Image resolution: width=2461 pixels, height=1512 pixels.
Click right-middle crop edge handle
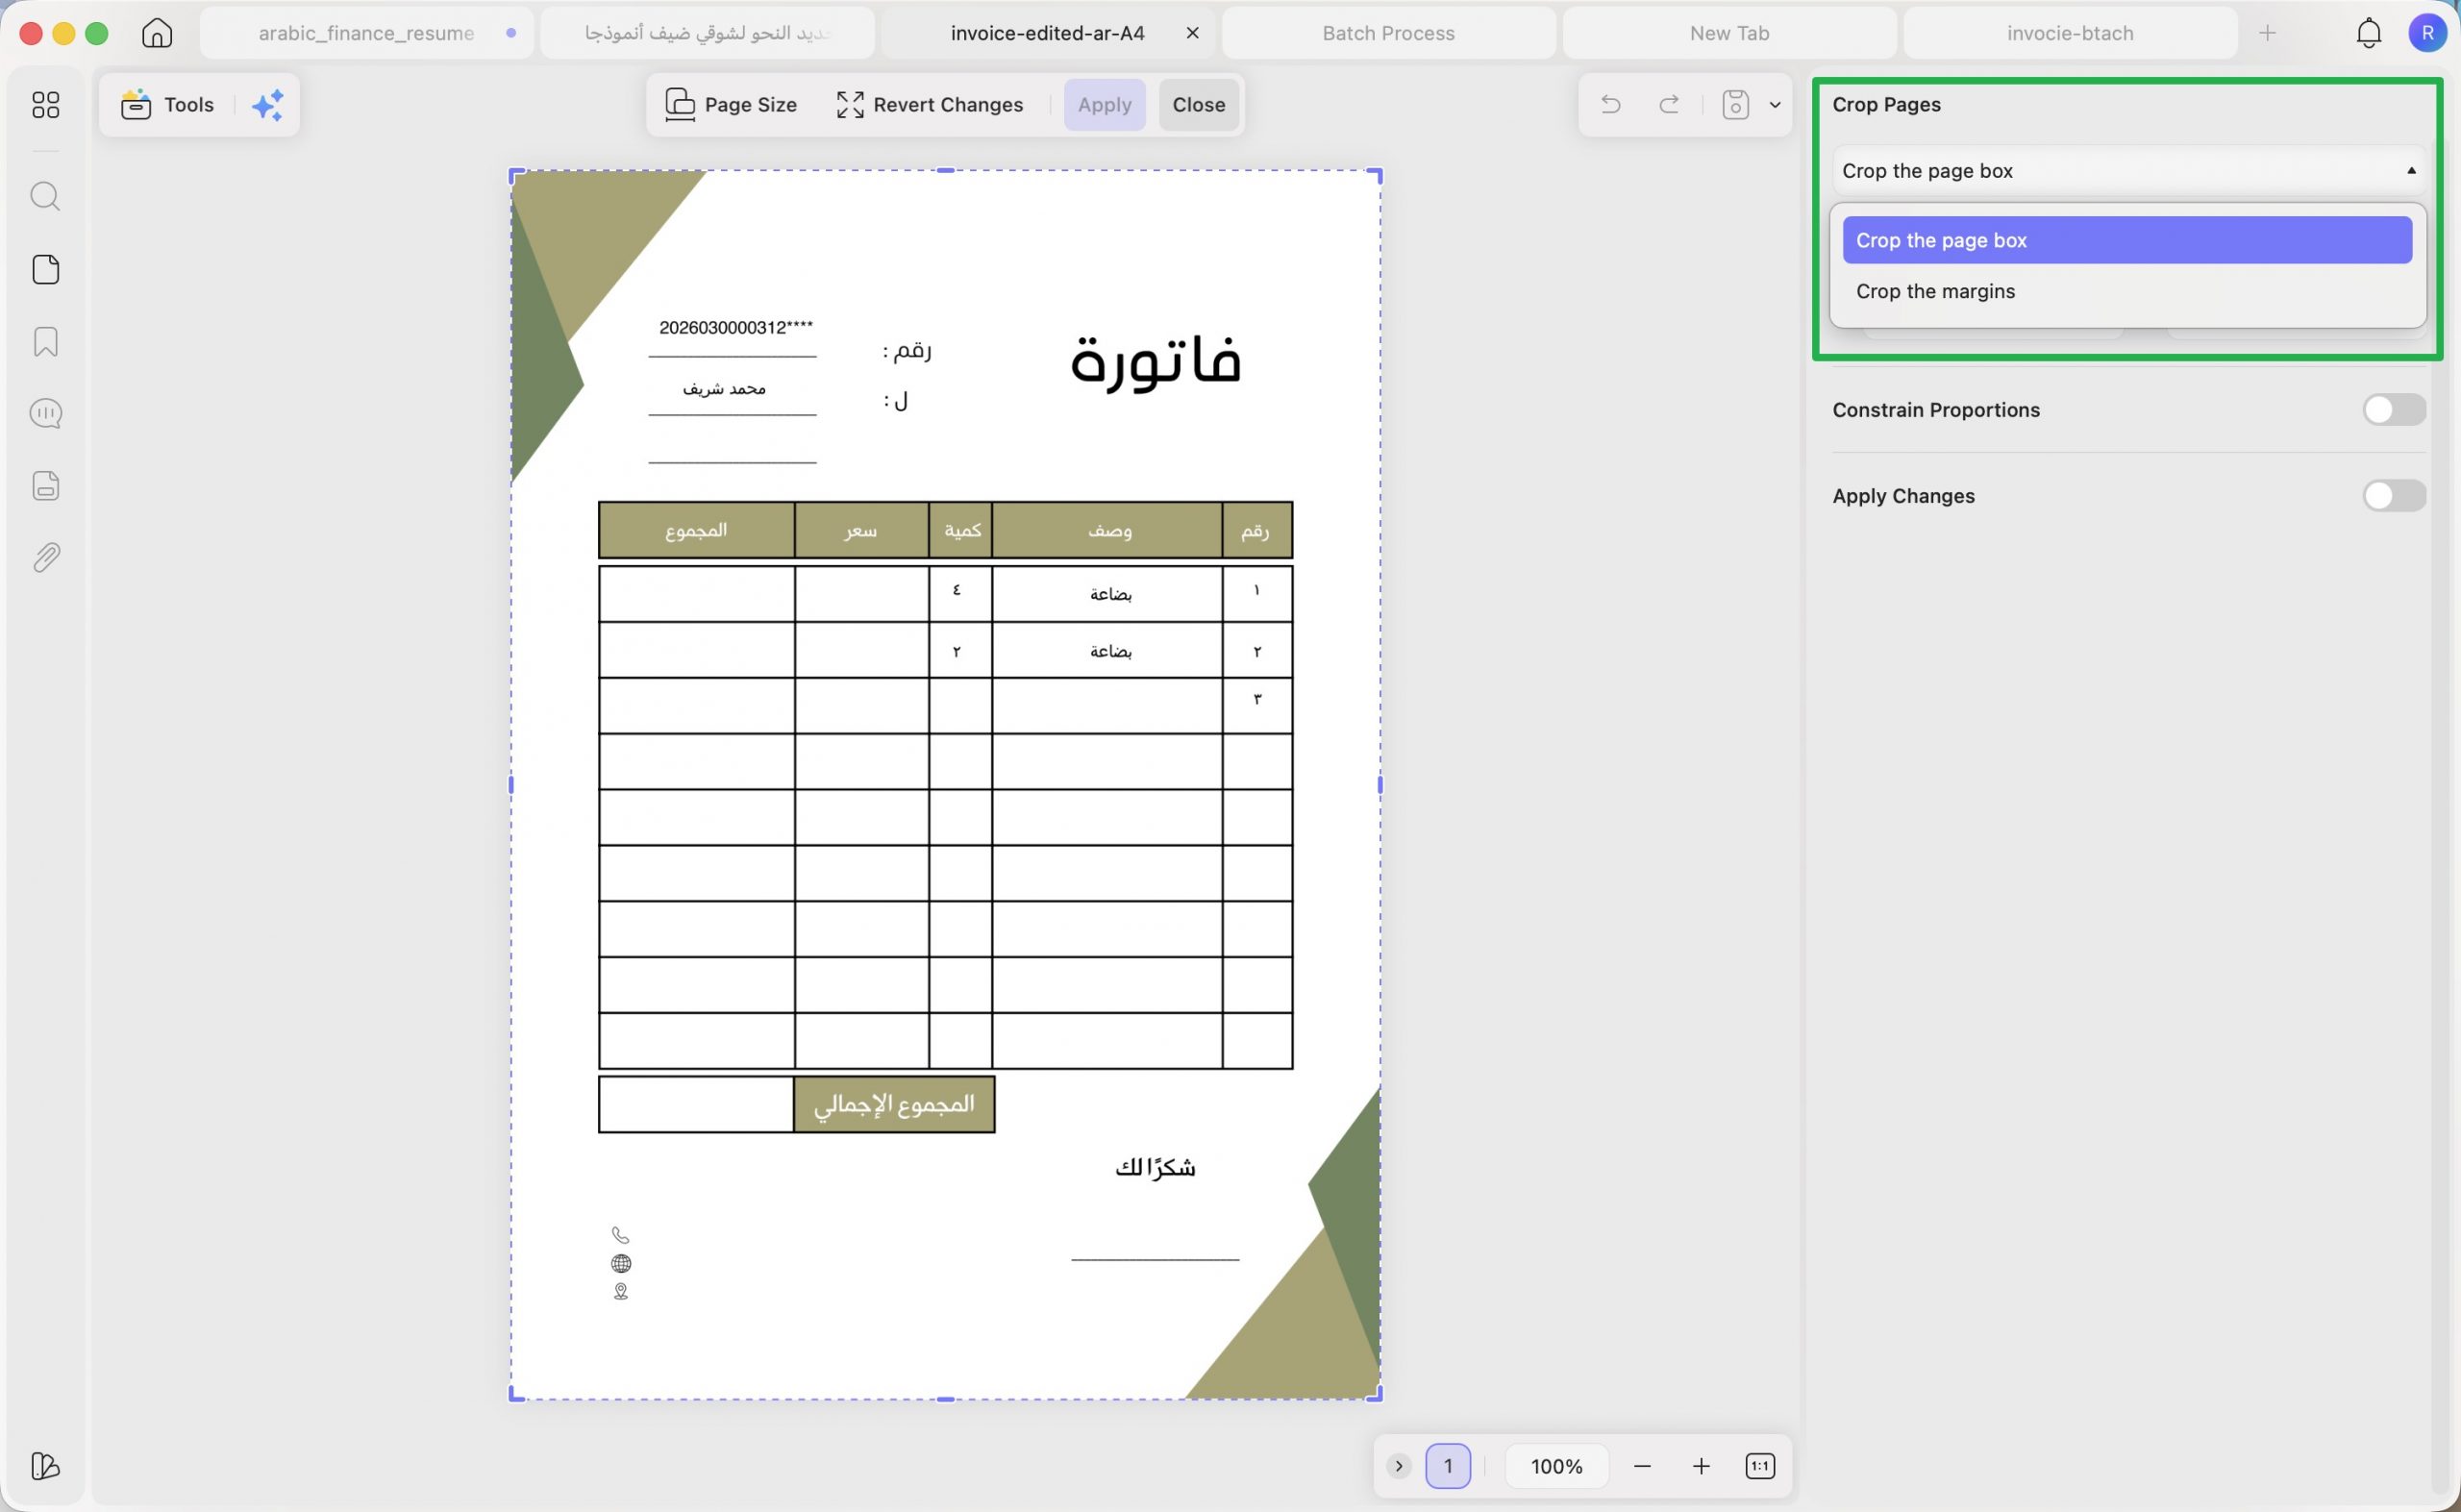(x=1380, y=785)
